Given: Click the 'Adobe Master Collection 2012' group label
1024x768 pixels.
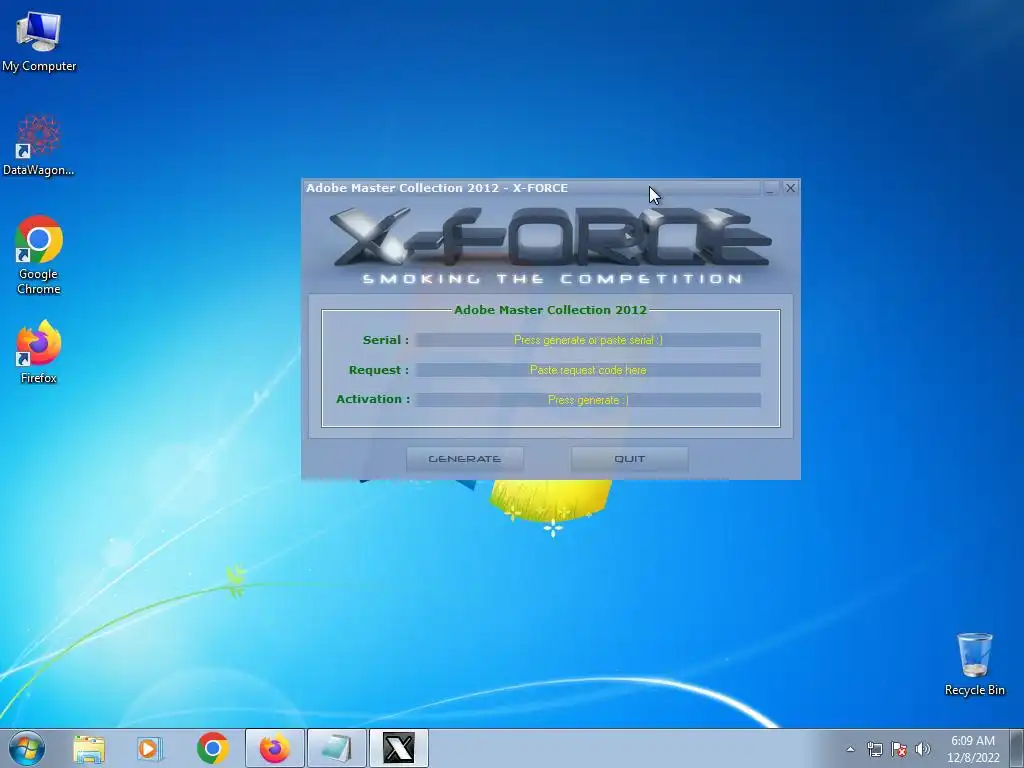Looking at the screenshot, I should pos(551,310).
